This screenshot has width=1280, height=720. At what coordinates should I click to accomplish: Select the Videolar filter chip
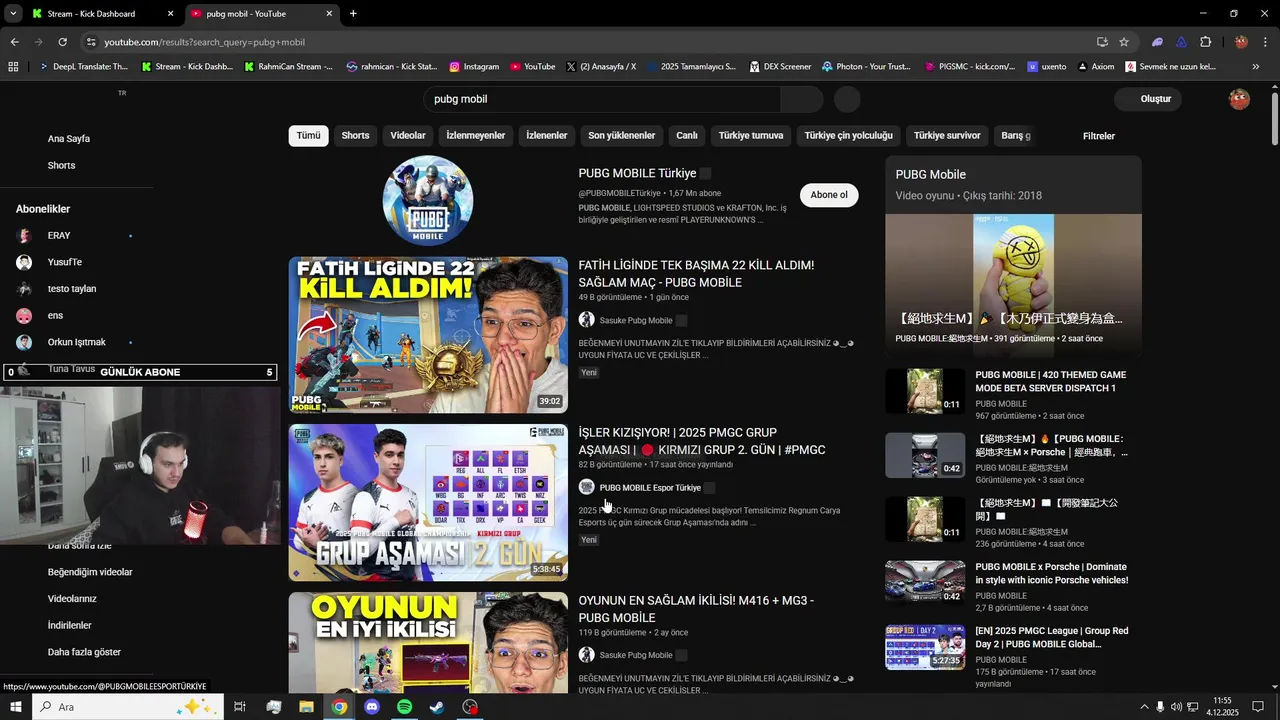tap(408, 136)
